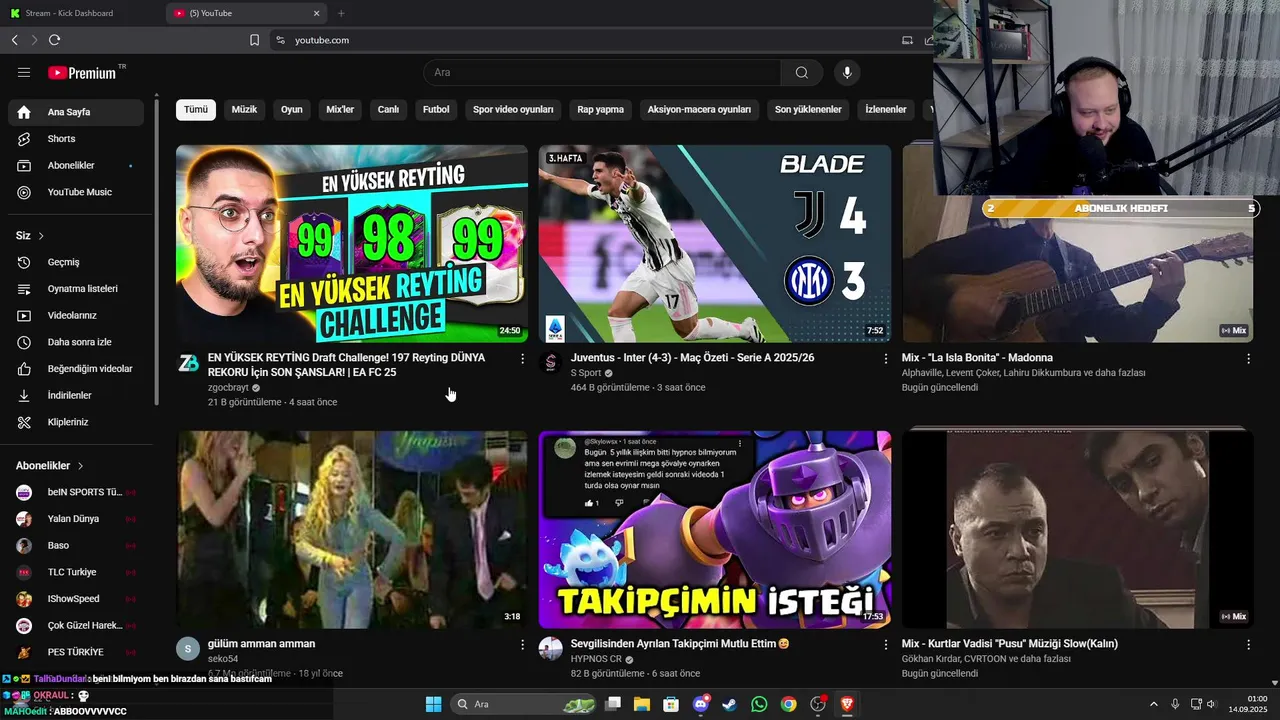Open beIN SPORTS subscription channel
Viewport: 1280px width, 720px height.
(76, 492)
